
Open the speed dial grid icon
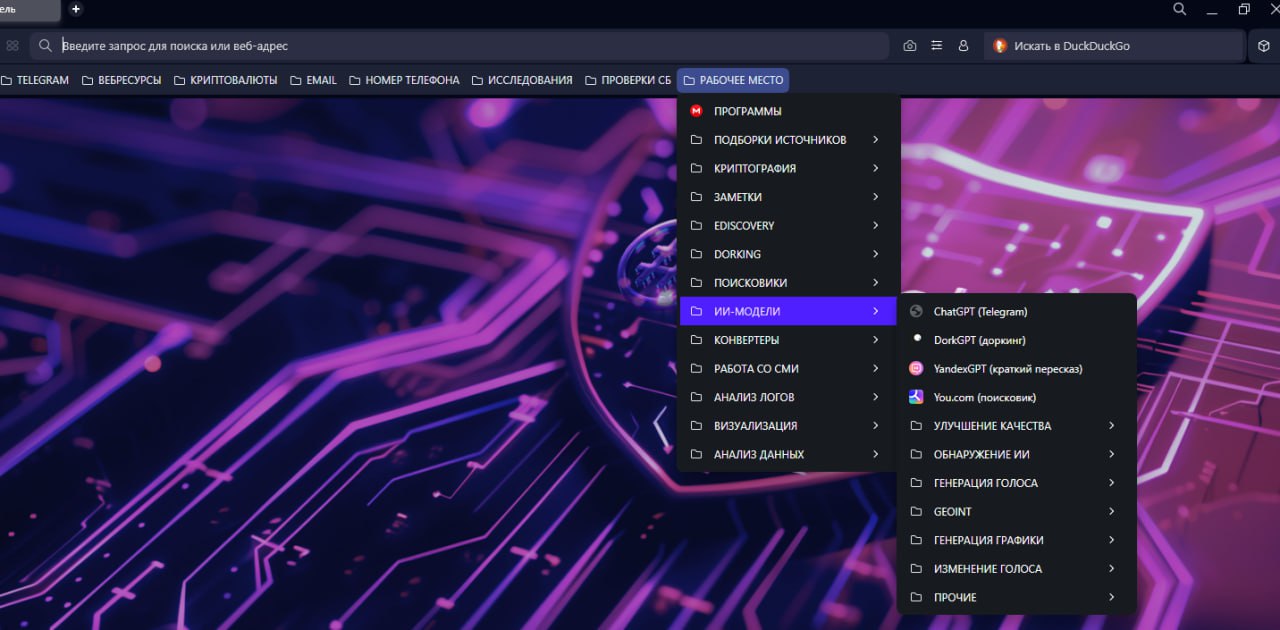pos(12,46)
